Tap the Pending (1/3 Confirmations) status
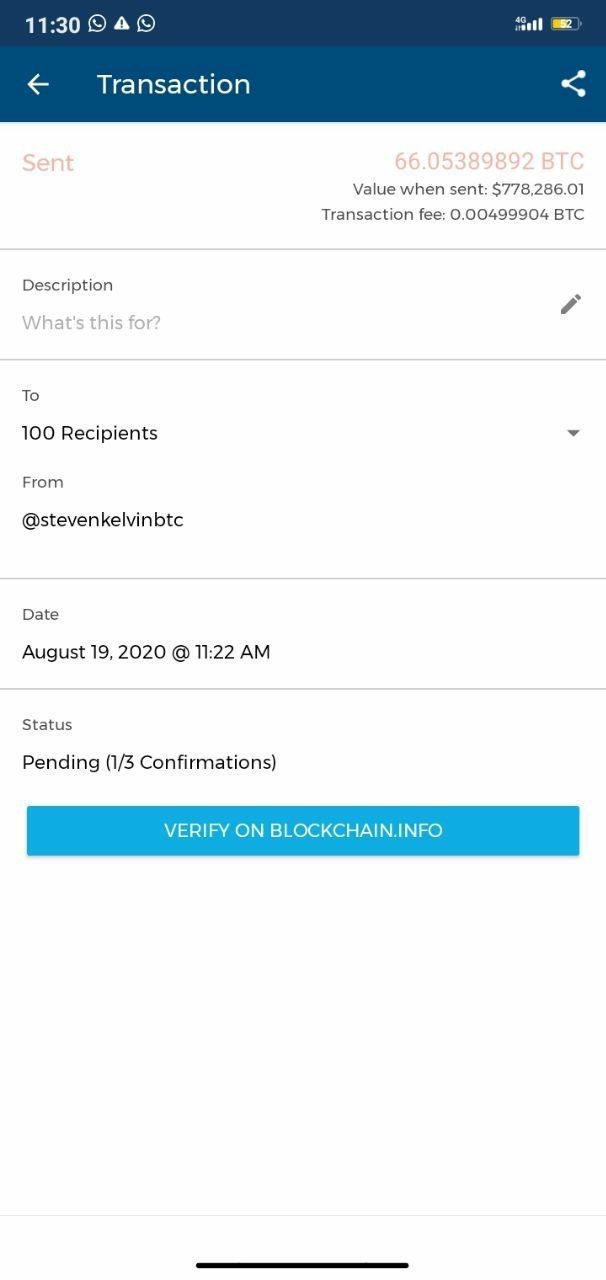 pos(149,762)
